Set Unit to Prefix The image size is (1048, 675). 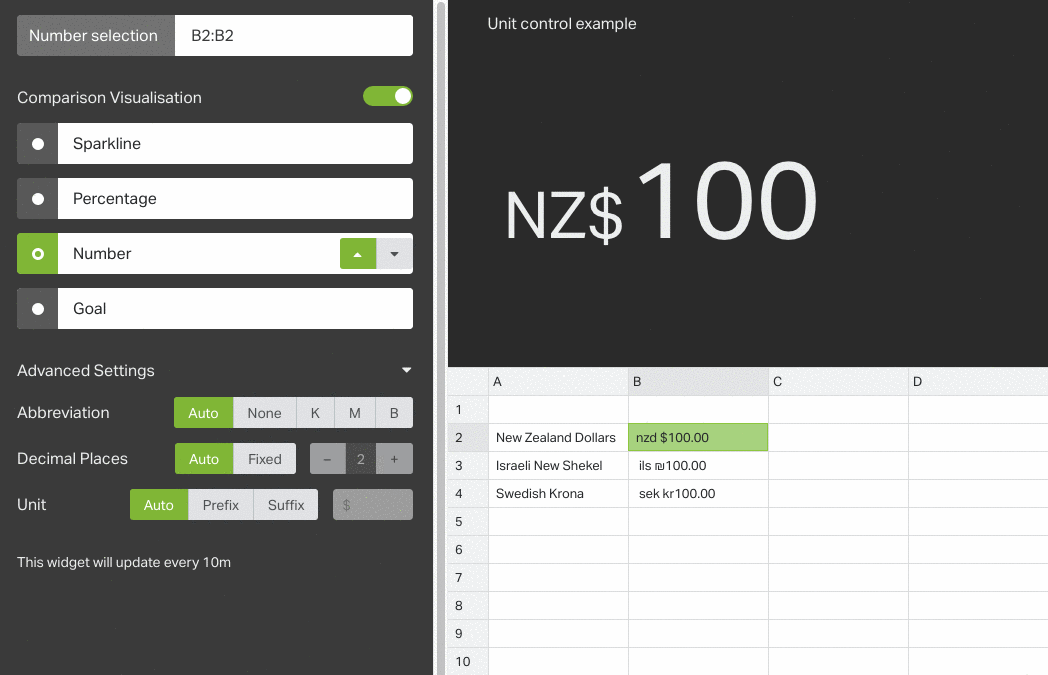pyautogui.click(x=221, y=505)
